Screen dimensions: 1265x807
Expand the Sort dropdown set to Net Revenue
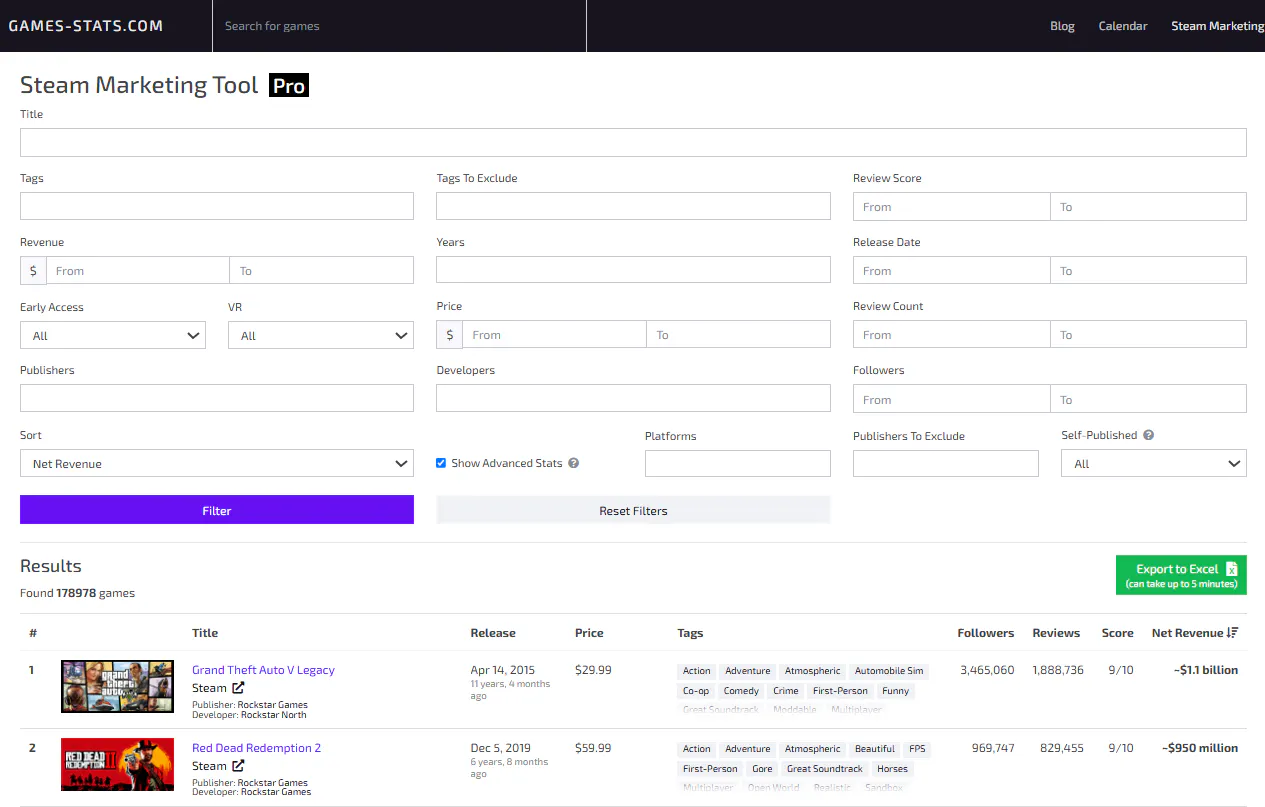(217, 463)
